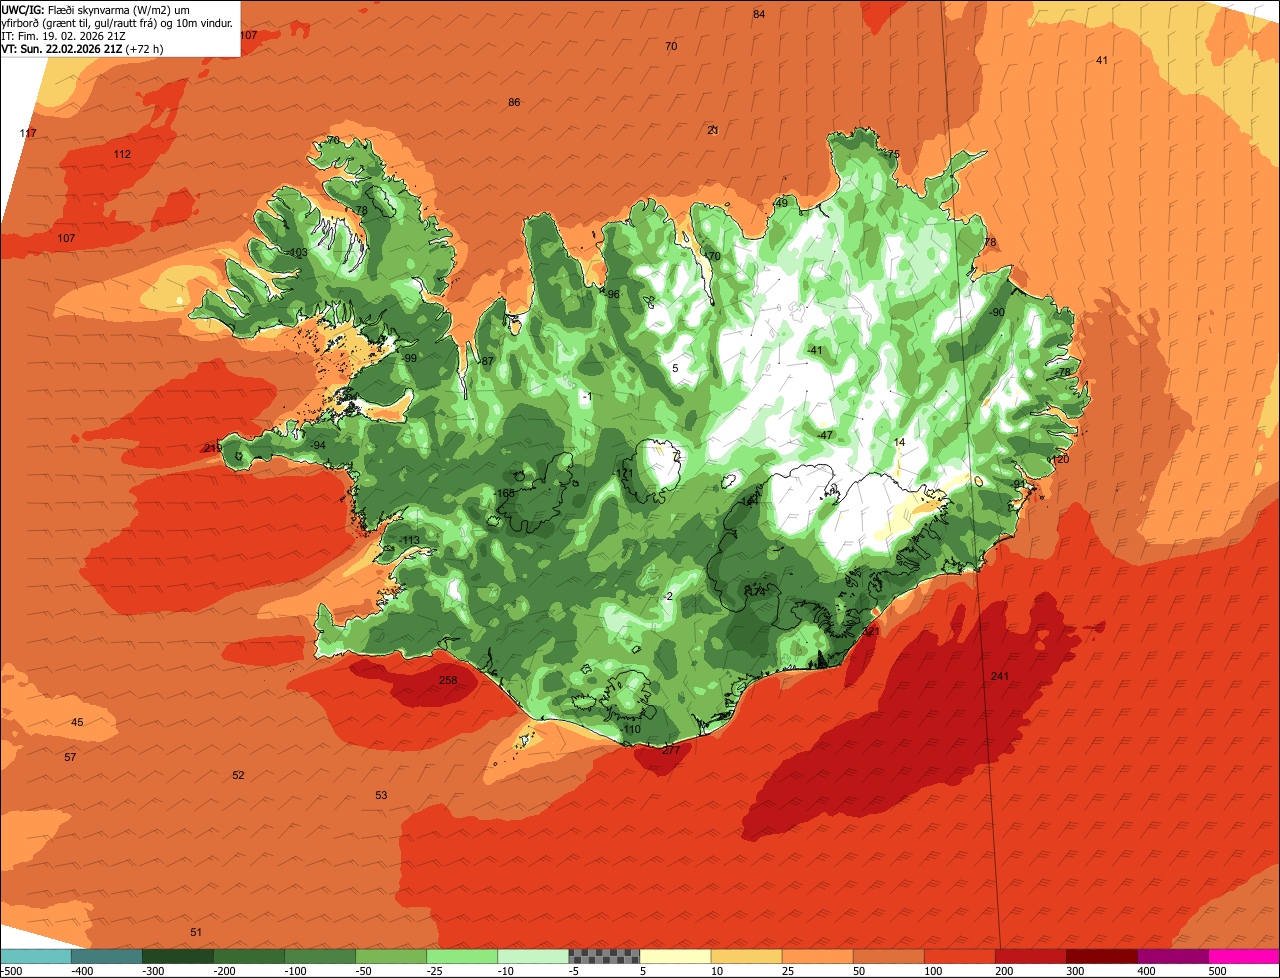Image resolution: width=1280 pixels, height=978 pixels.
Task: Click the '-300' legend label
Action: [x=152, y=971]
